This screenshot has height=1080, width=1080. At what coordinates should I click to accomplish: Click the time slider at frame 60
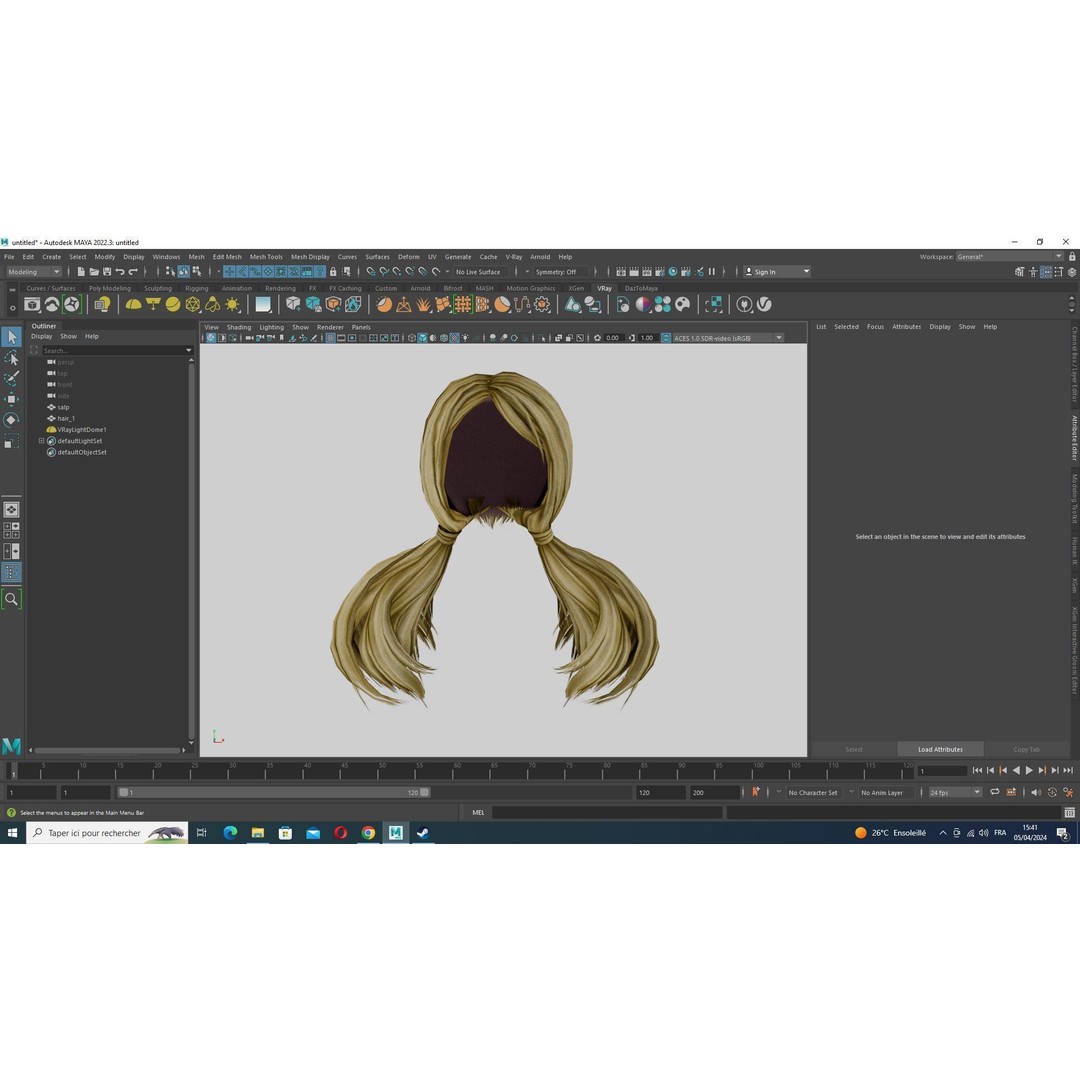(453, 771)
